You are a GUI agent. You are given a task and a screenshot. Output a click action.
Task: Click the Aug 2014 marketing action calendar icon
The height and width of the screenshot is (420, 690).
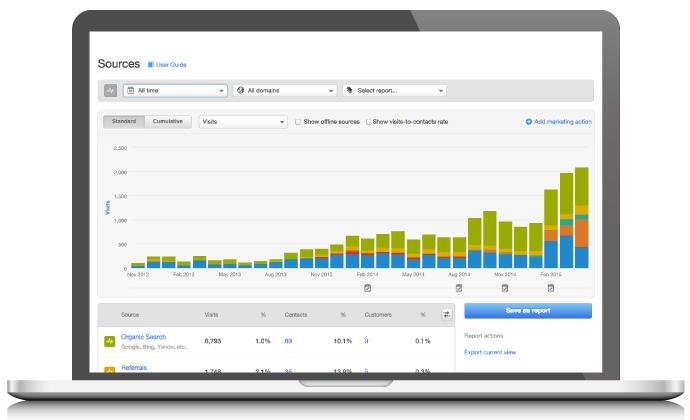coord(459,288)
